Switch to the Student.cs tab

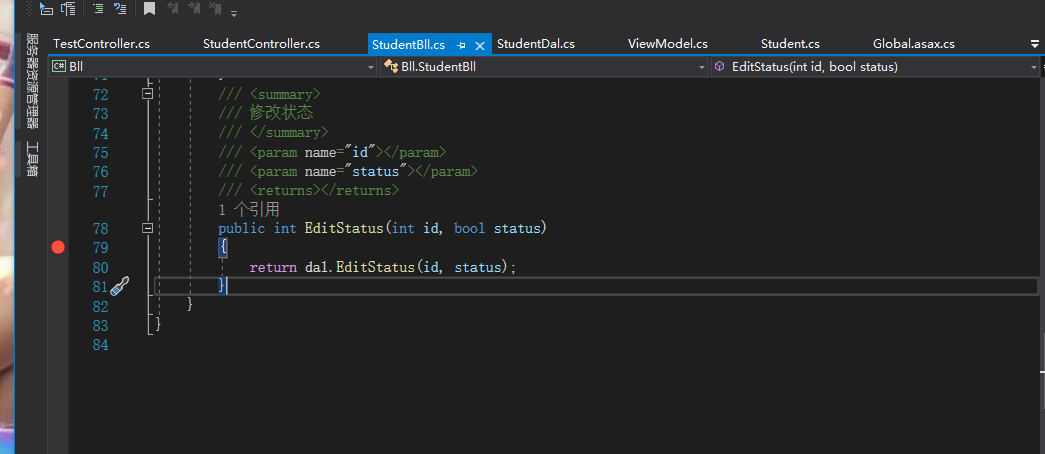(790, 44)
